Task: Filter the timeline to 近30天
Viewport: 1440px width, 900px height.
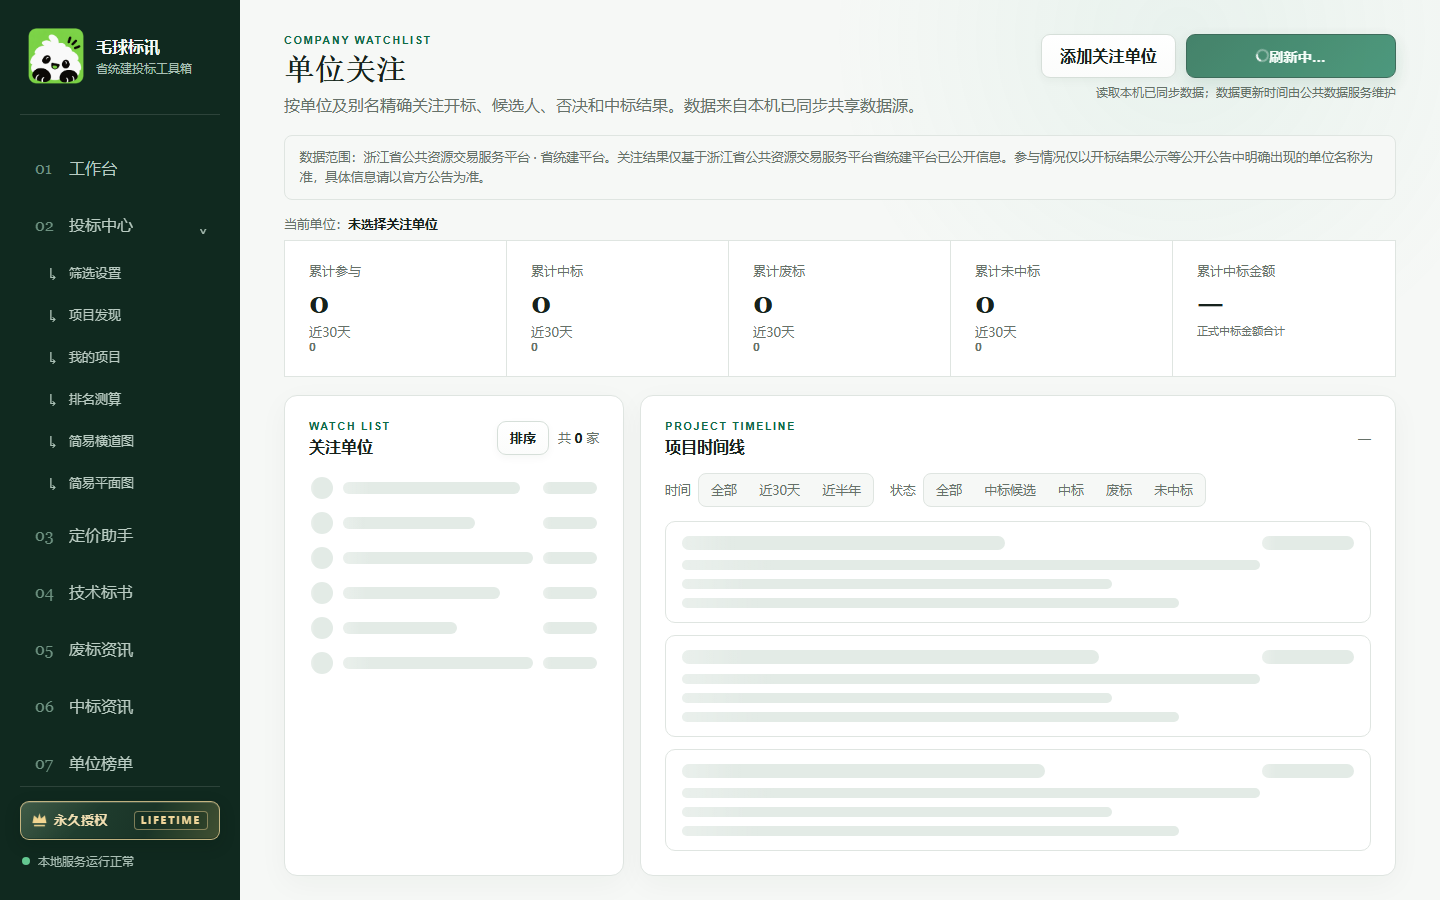Action: tap(780, 490)
